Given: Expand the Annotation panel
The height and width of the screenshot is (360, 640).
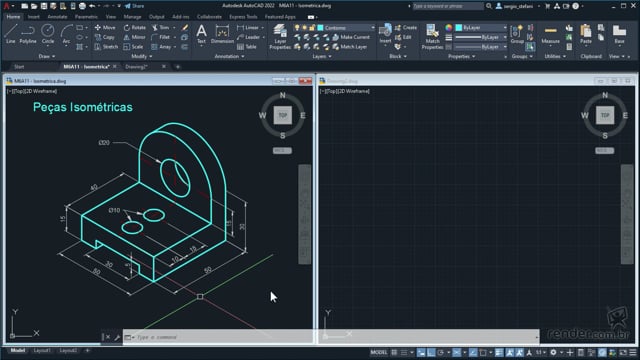Looking at the screenshot, I should (x=229, y=56).
